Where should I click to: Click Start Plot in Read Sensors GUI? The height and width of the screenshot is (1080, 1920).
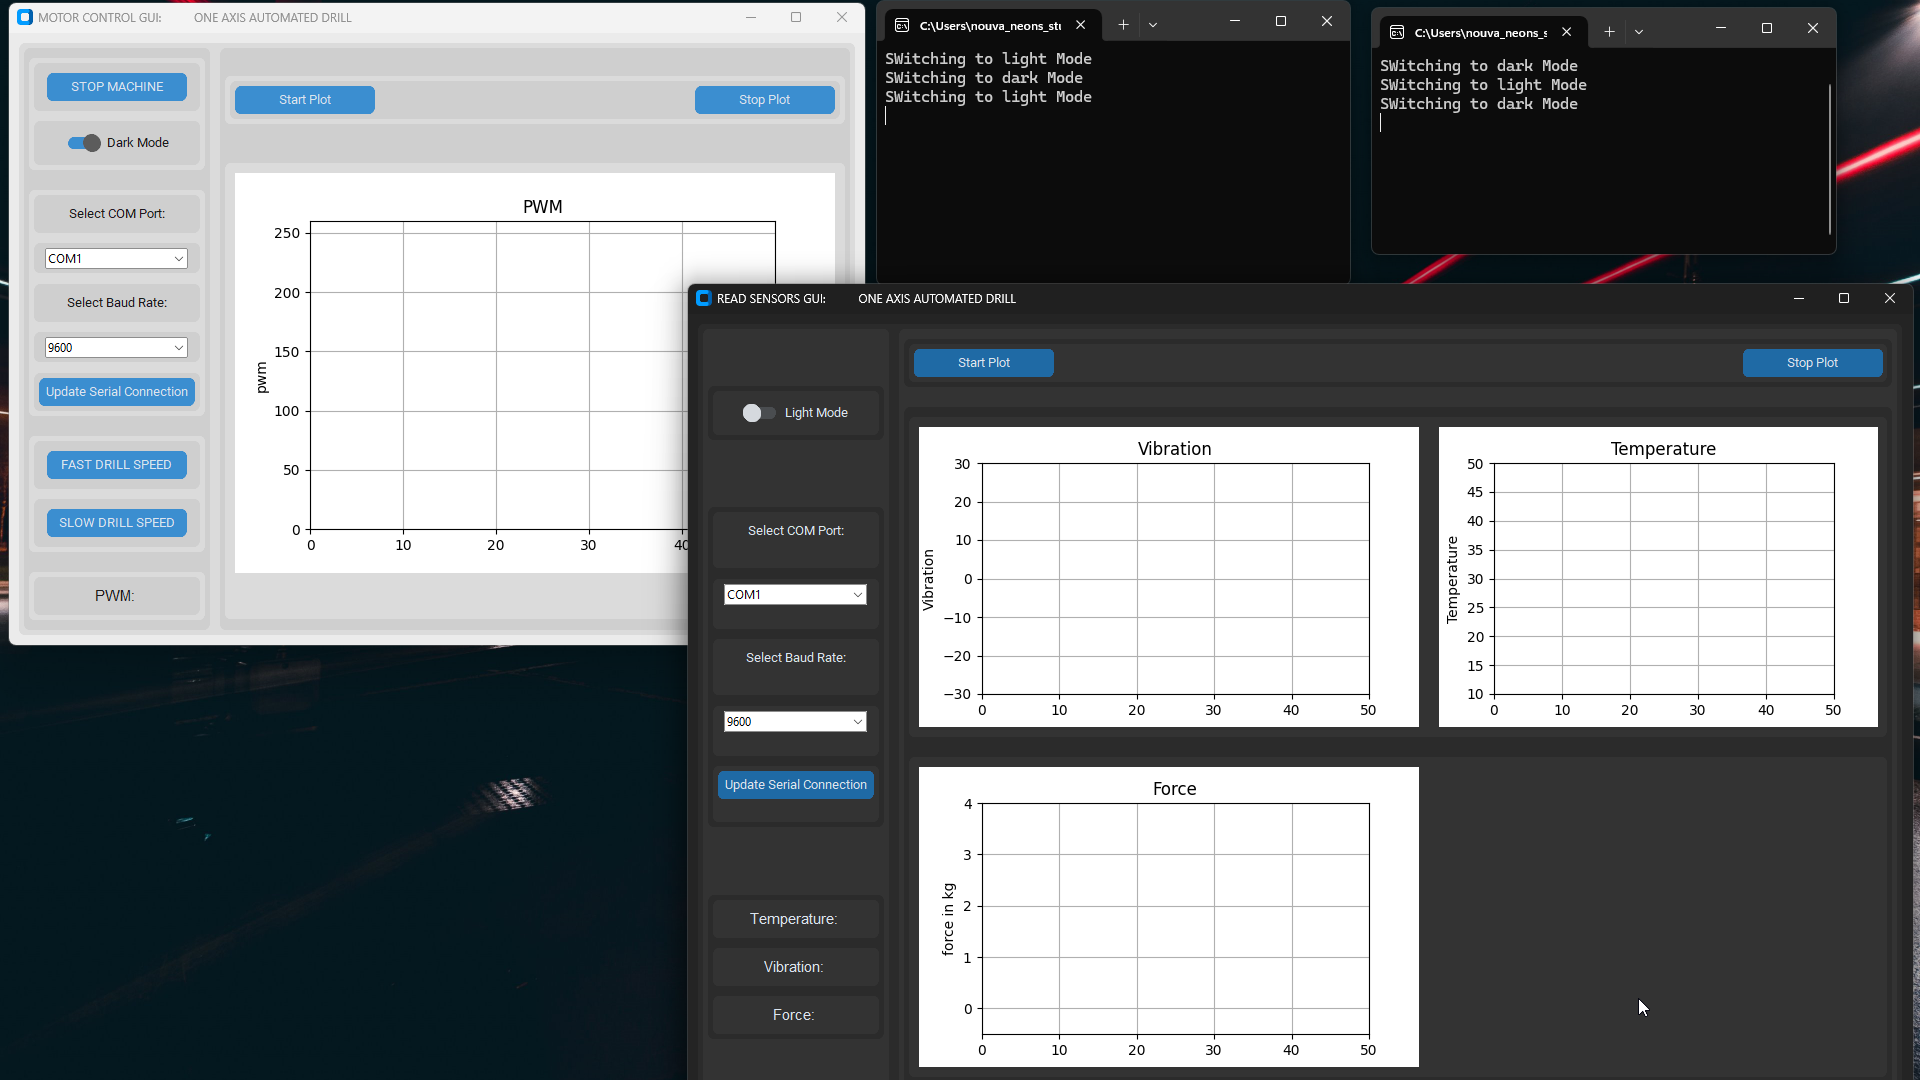983,363
